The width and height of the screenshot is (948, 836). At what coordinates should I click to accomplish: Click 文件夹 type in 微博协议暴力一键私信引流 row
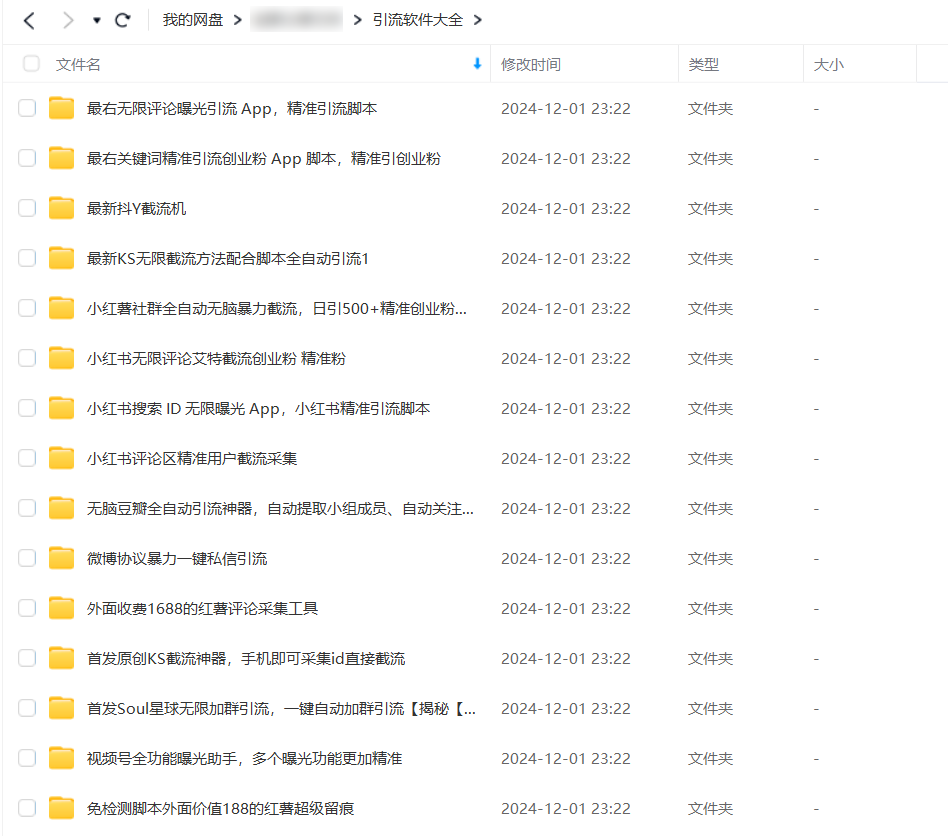(710, 559)
